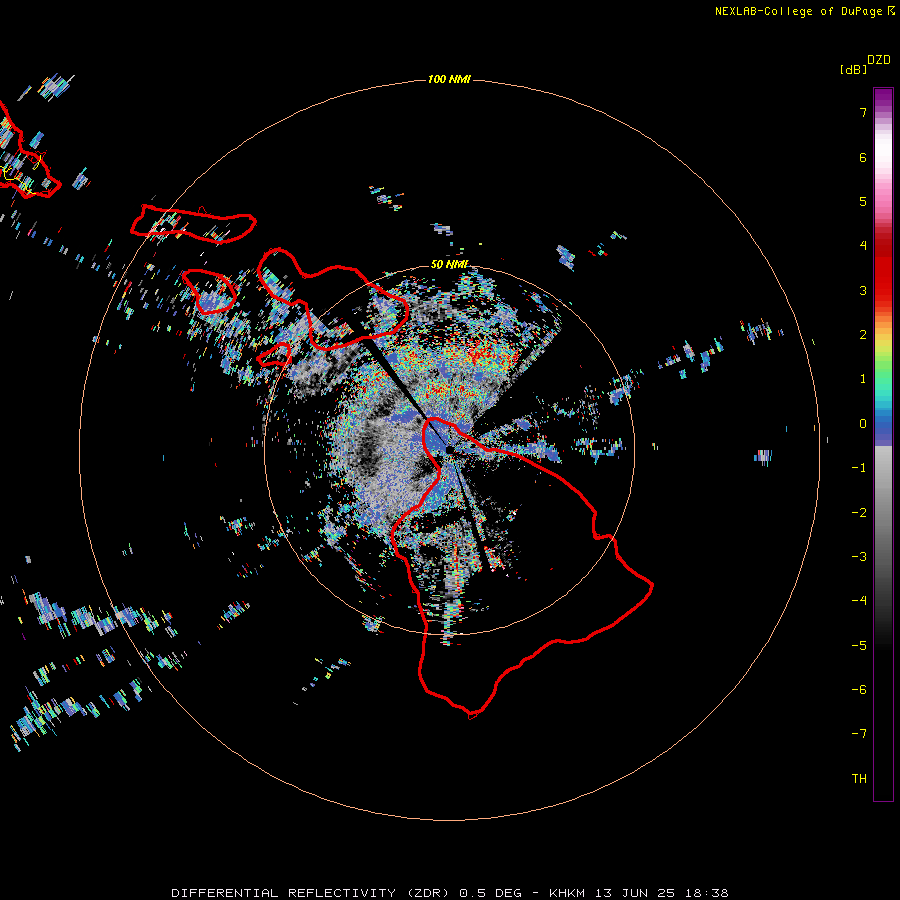The image size is (900, 900).
Task: Click the 5 value on color scale
Action: [863, 201]
